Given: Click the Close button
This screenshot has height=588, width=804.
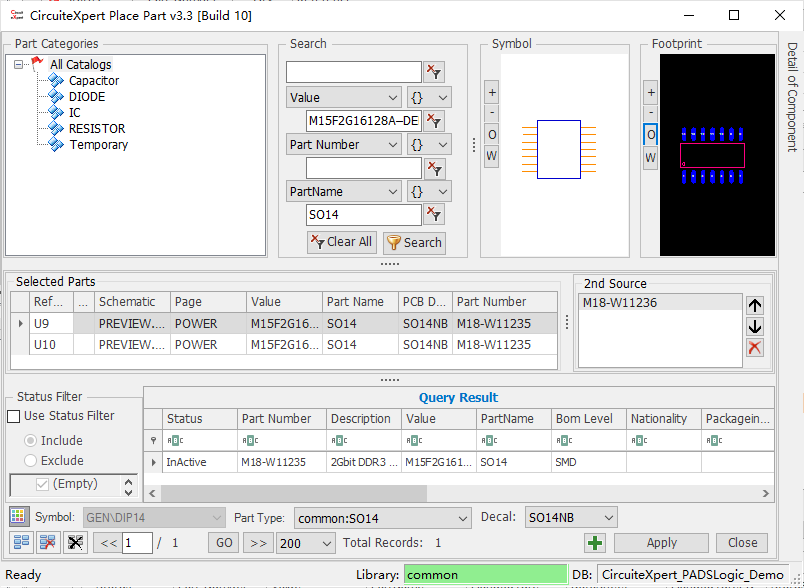Looking at the screenshot, I should pyautogui.click(x=742, y=543).
